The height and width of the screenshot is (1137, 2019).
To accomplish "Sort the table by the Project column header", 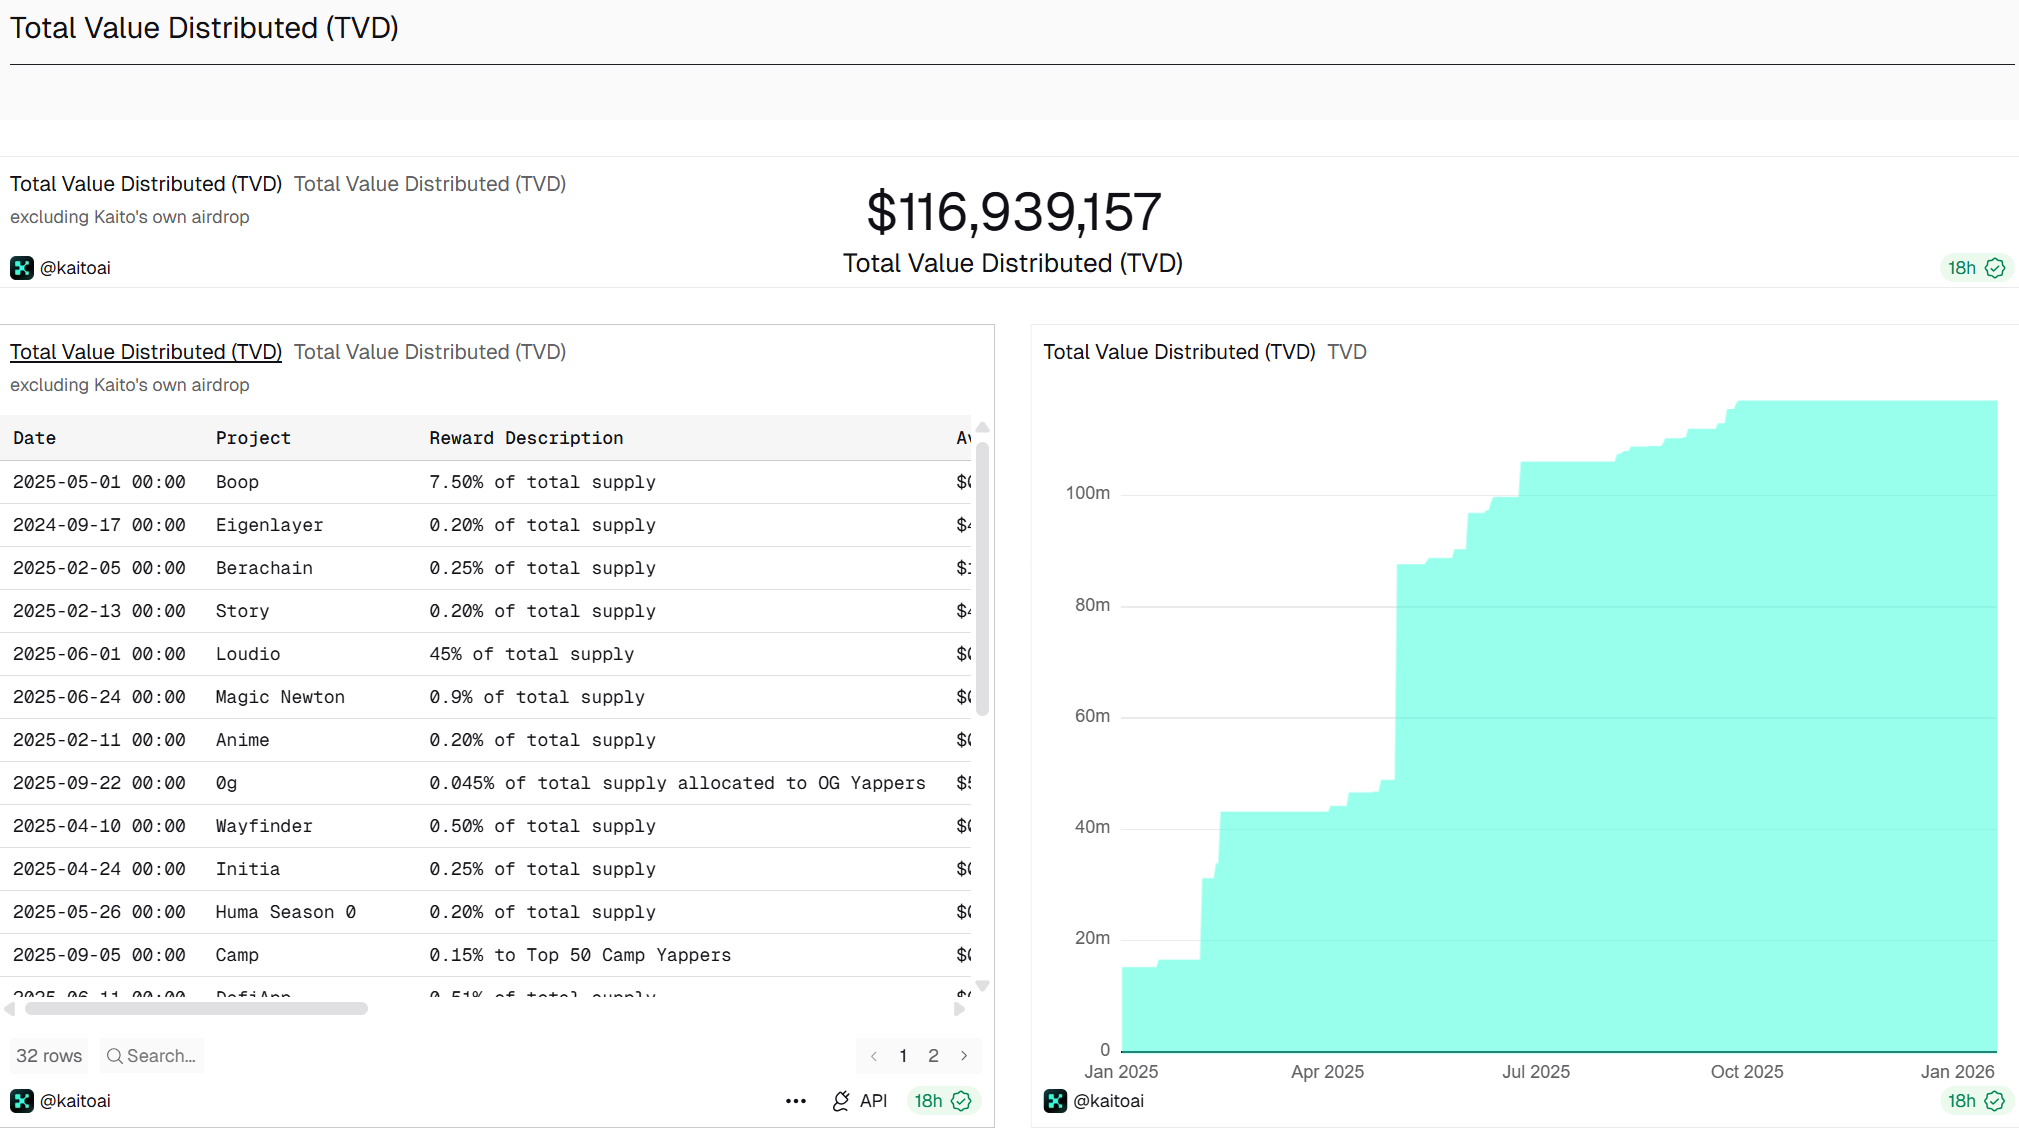I will pyautogui.click(x=253, y=438).
